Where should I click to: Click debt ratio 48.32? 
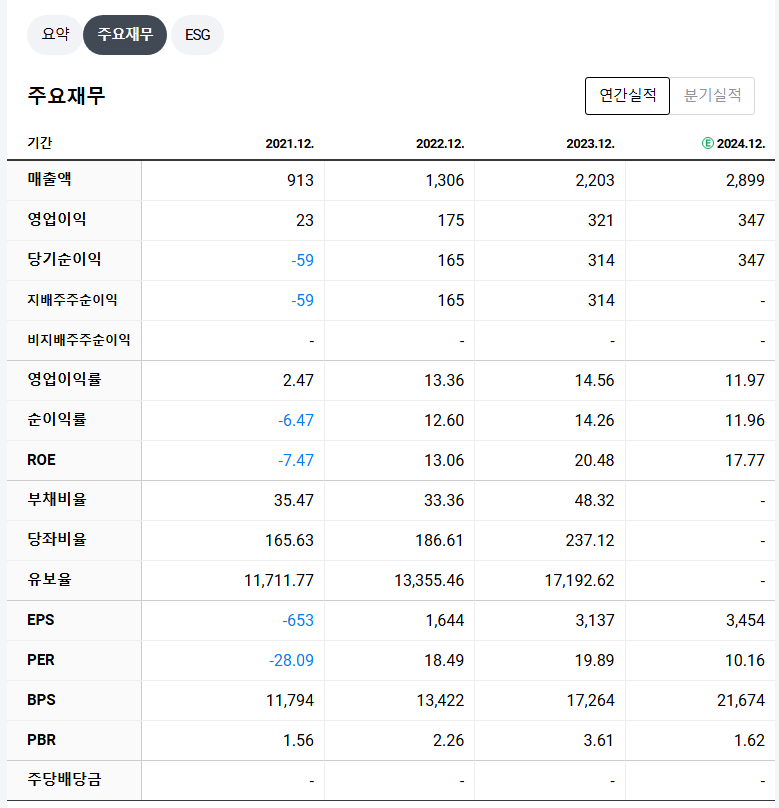[595, 500]
